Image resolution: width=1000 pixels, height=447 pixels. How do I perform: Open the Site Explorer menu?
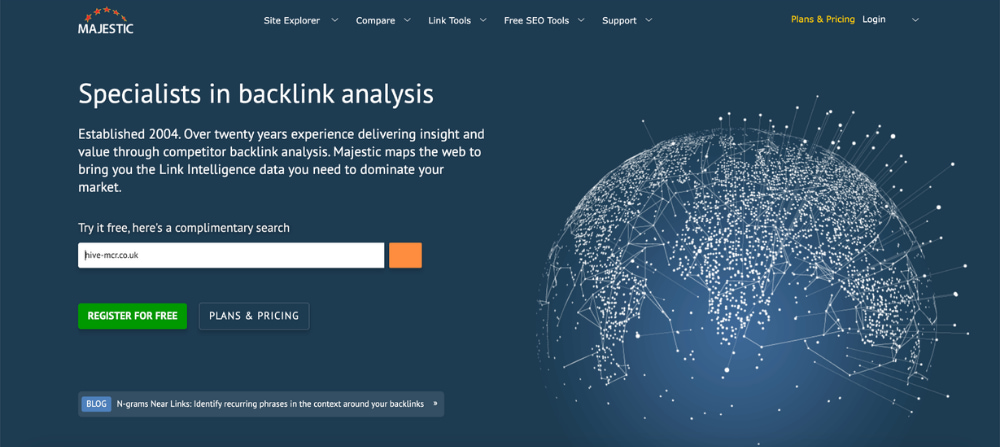pyautogui.click(x=291, y=20)
